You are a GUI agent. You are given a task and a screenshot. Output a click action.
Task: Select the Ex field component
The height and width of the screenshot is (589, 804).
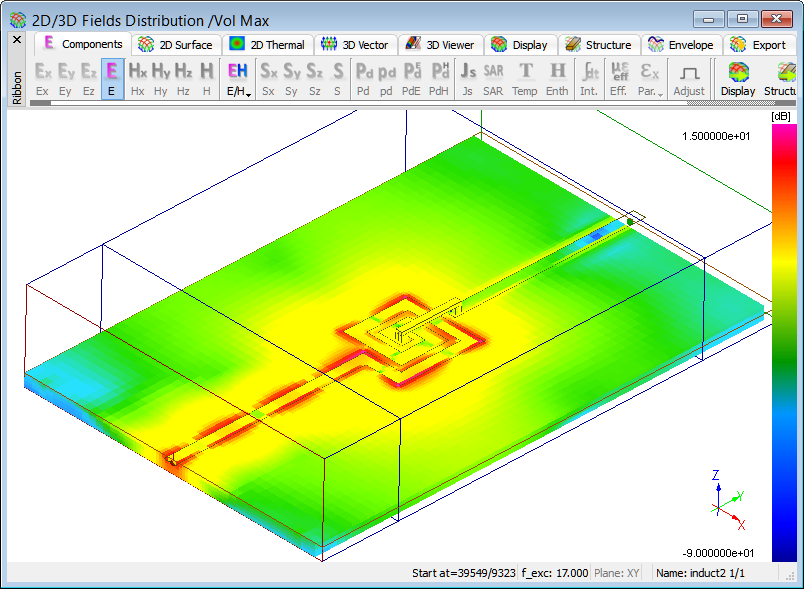coord(42,78)
